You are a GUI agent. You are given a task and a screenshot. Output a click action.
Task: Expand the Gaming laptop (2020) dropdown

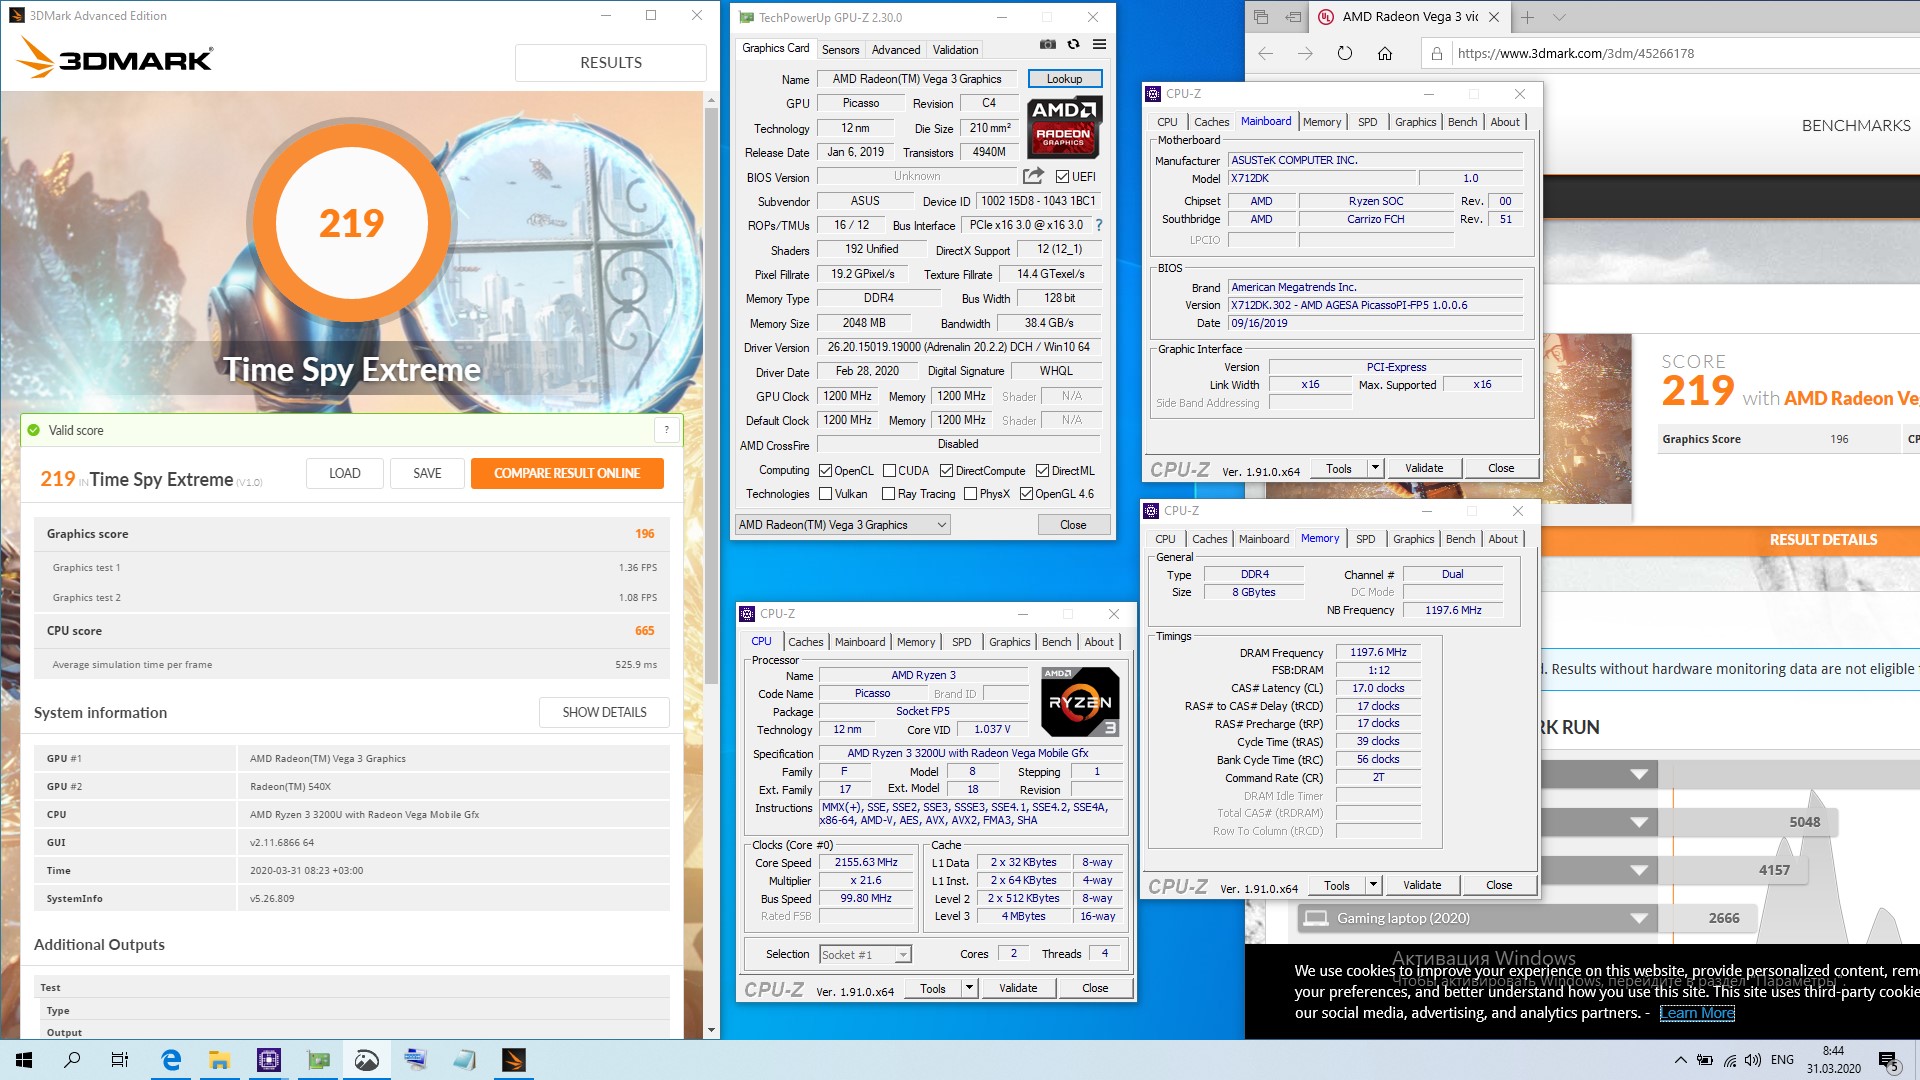(x=1639, y=918)
